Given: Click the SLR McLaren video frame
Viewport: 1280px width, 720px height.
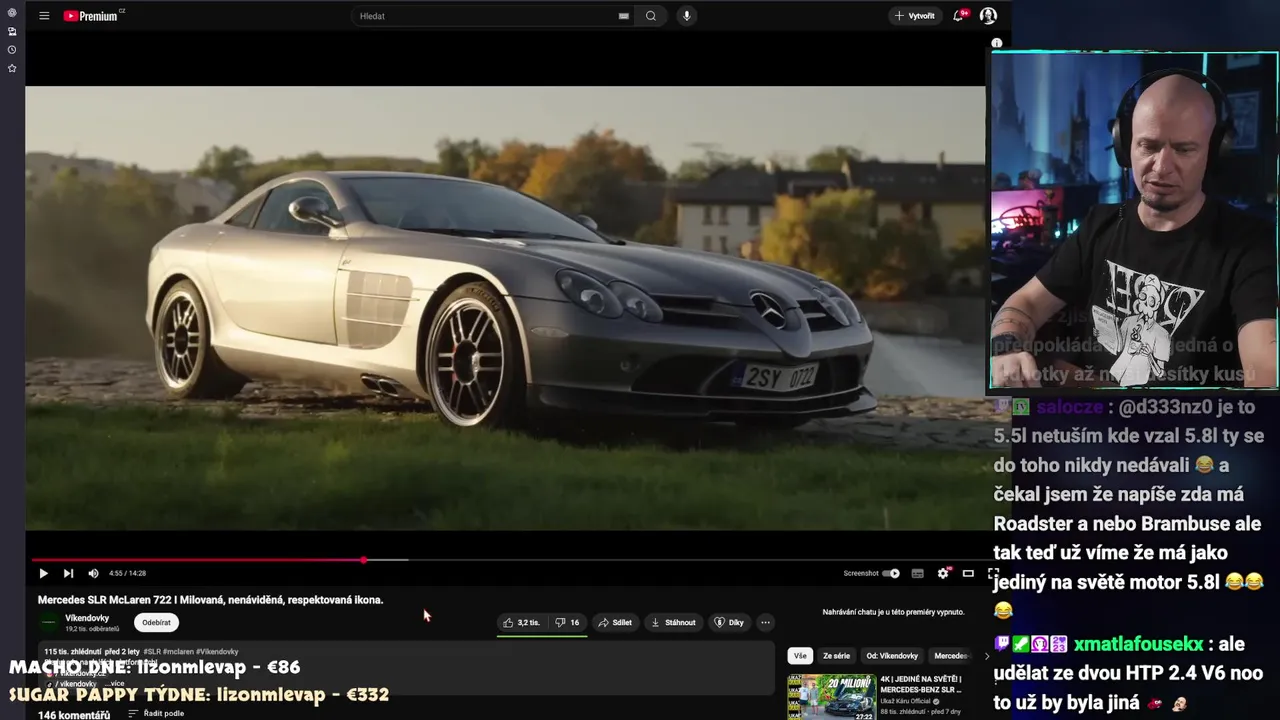Looking at the screenshot, I should 505,308.
